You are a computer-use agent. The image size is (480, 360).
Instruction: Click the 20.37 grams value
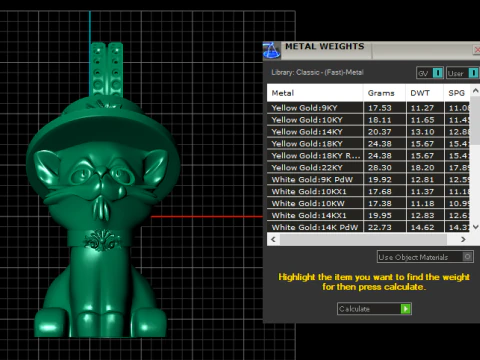(x=380, y=132)
